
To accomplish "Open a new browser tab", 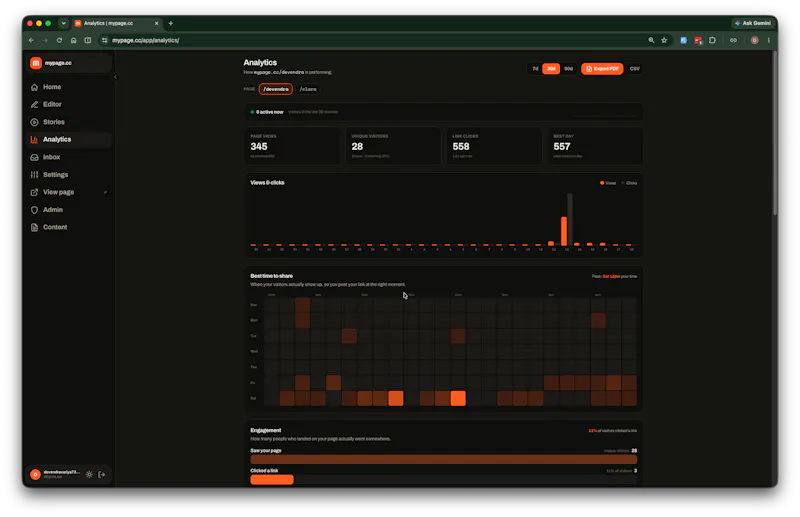I will coord(171,23).
